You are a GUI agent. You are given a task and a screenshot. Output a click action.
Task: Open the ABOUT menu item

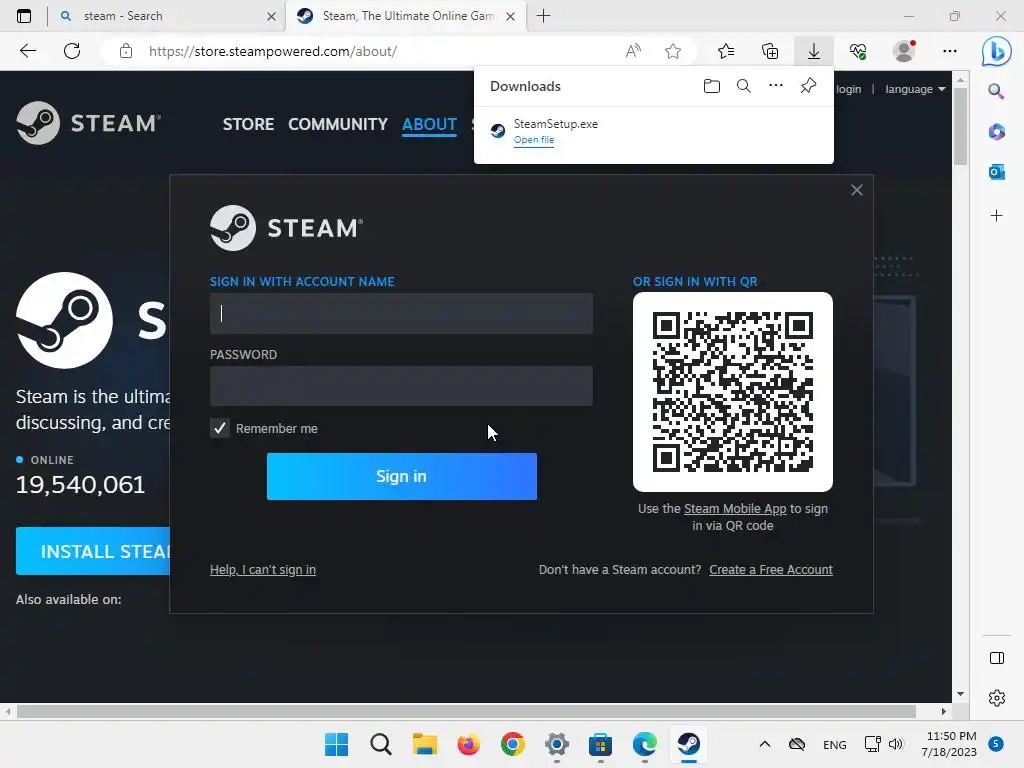click(x=429, y=124)
